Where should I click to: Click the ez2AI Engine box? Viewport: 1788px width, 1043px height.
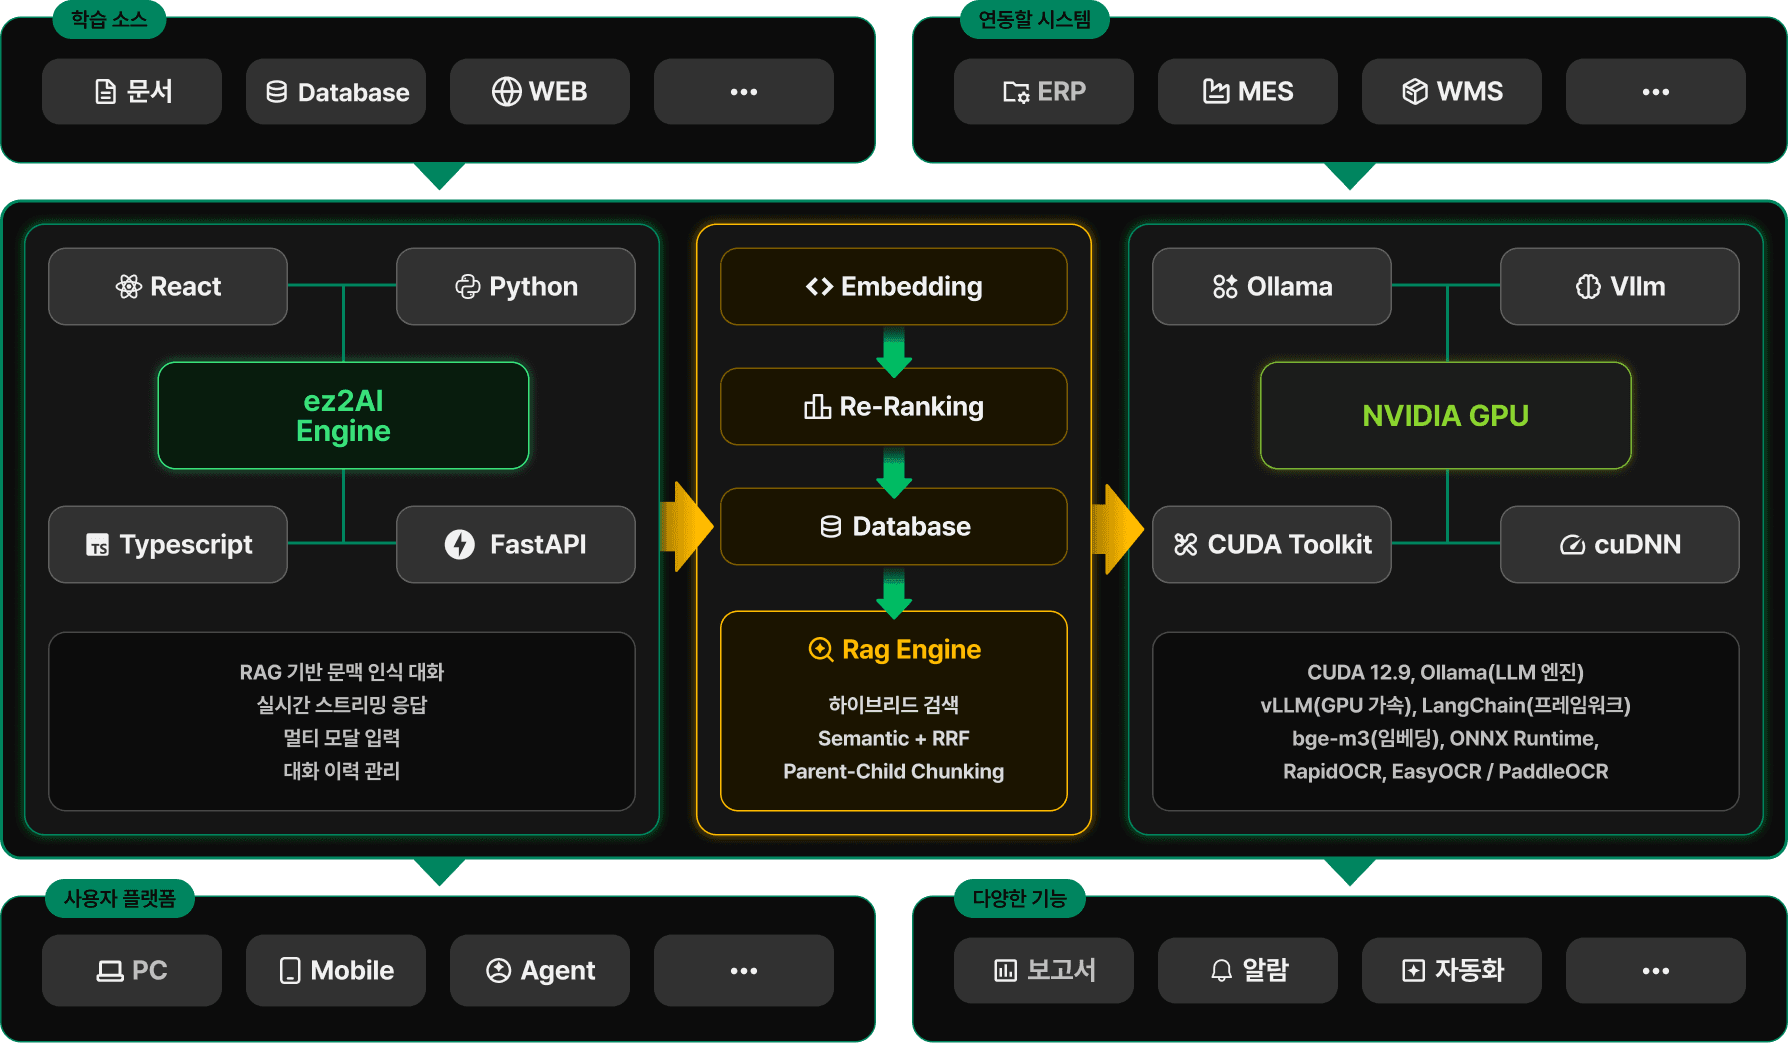click(343, 415)
